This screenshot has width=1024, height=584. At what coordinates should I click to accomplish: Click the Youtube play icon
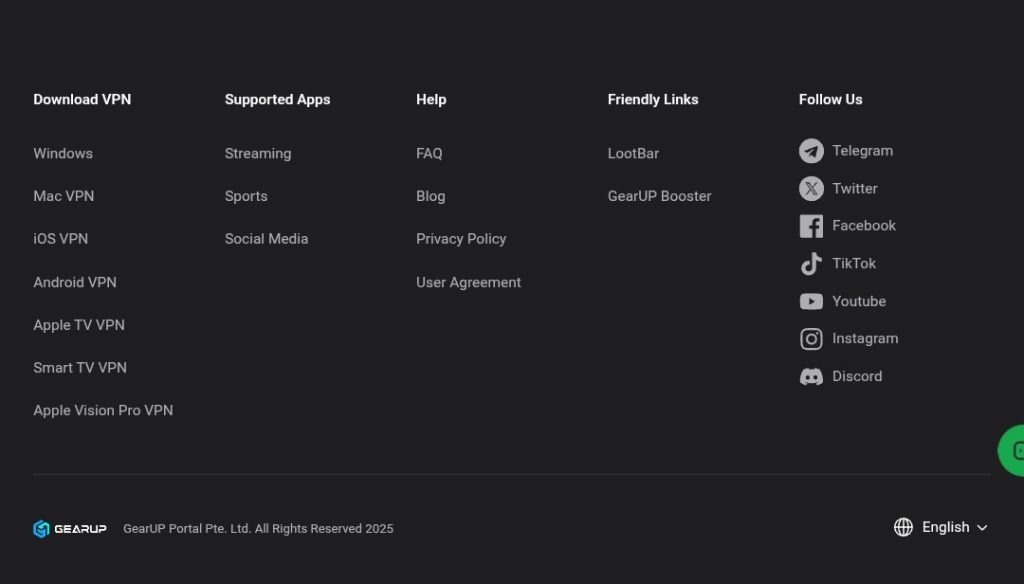pyautogui.click(x=811, y=301)
